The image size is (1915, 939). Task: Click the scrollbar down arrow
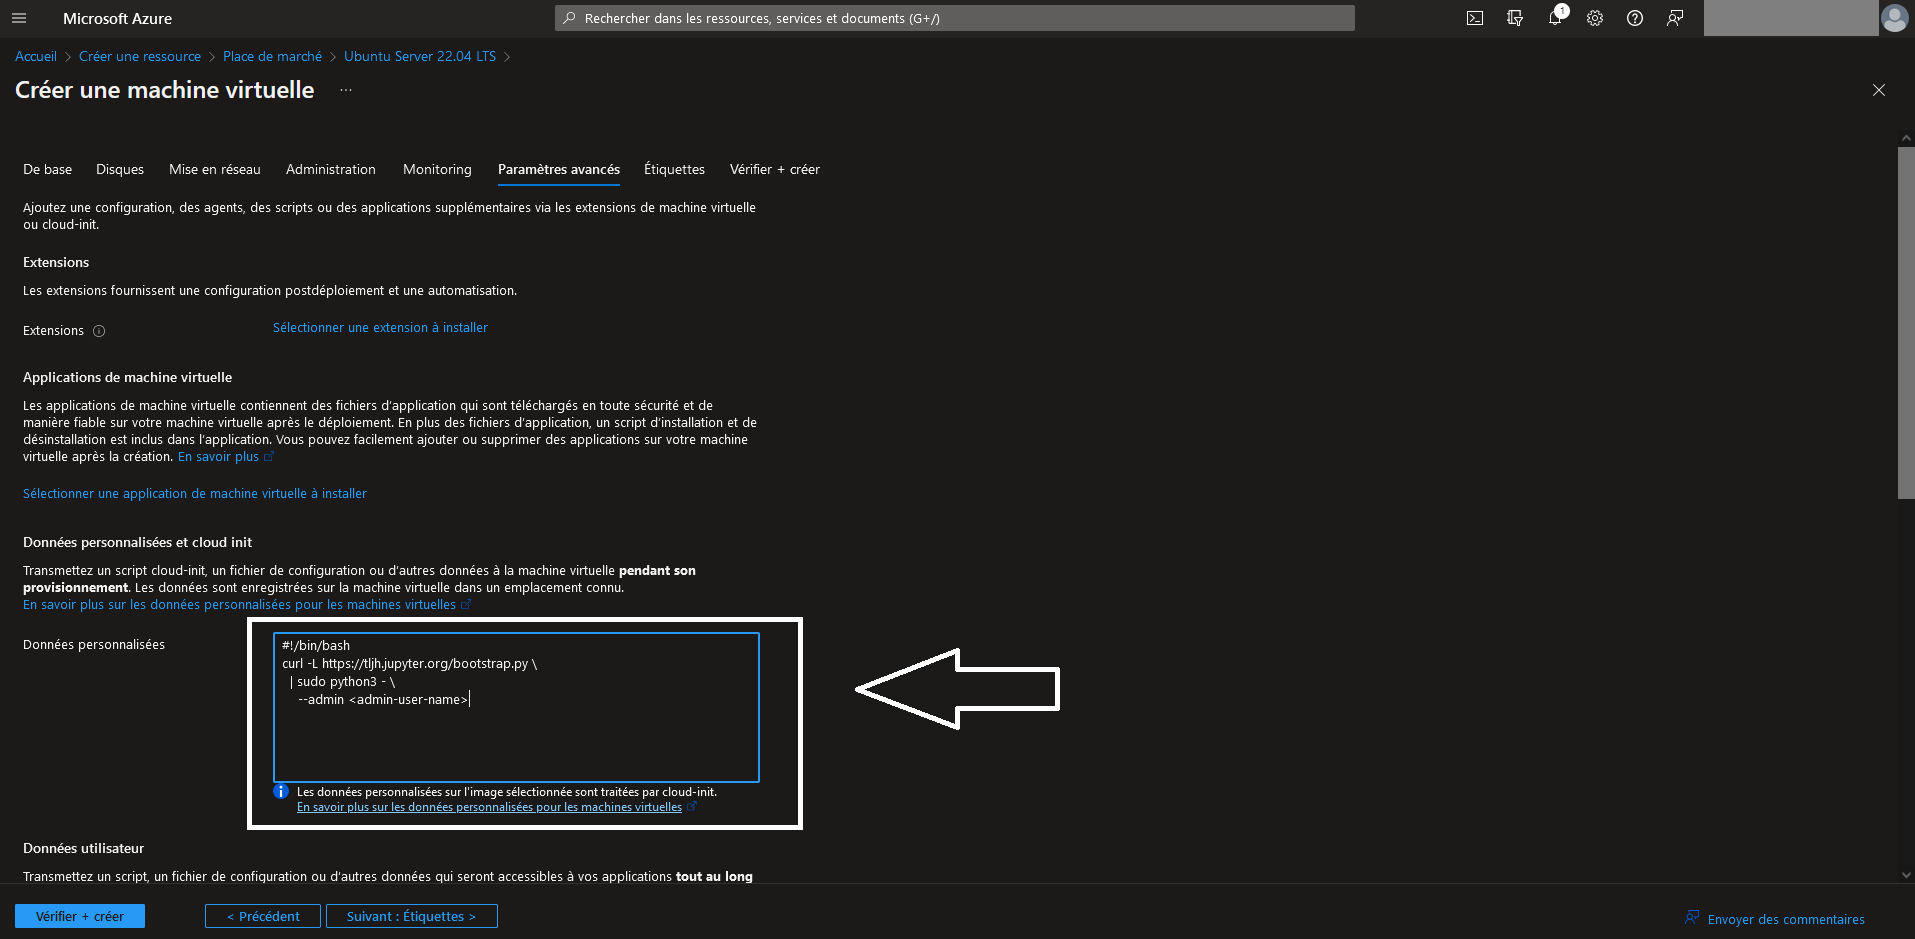pyautogui.click(x=1906, y=875)
